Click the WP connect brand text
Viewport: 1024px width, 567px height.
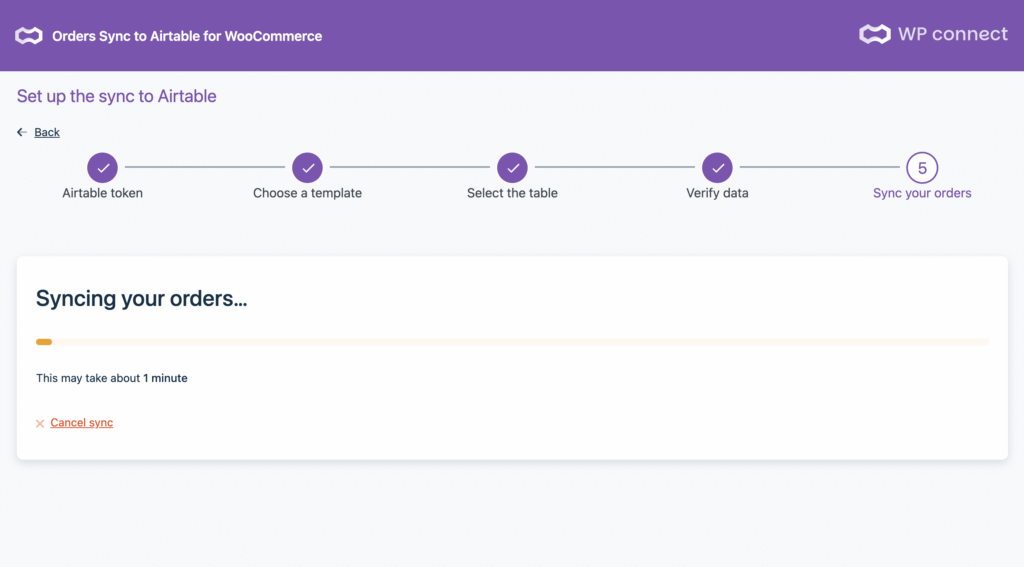click(952, 34)
